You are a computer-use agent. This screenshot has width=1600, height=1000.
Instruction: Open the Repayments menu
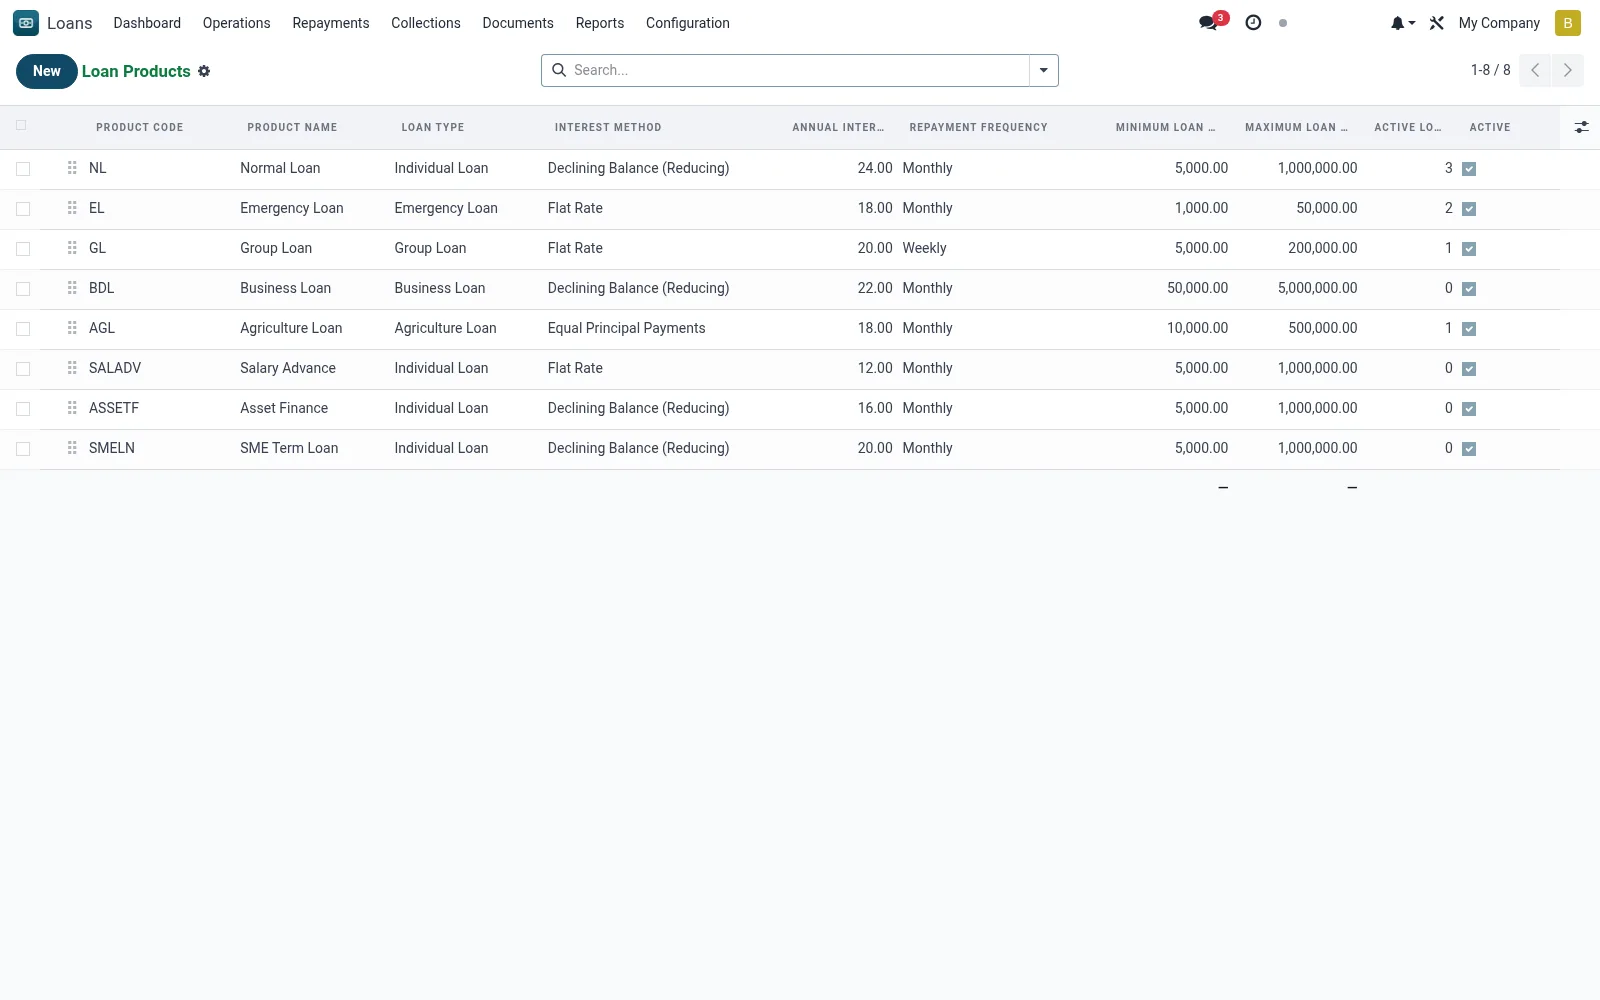pyautogui.click(x=330, y=23)
